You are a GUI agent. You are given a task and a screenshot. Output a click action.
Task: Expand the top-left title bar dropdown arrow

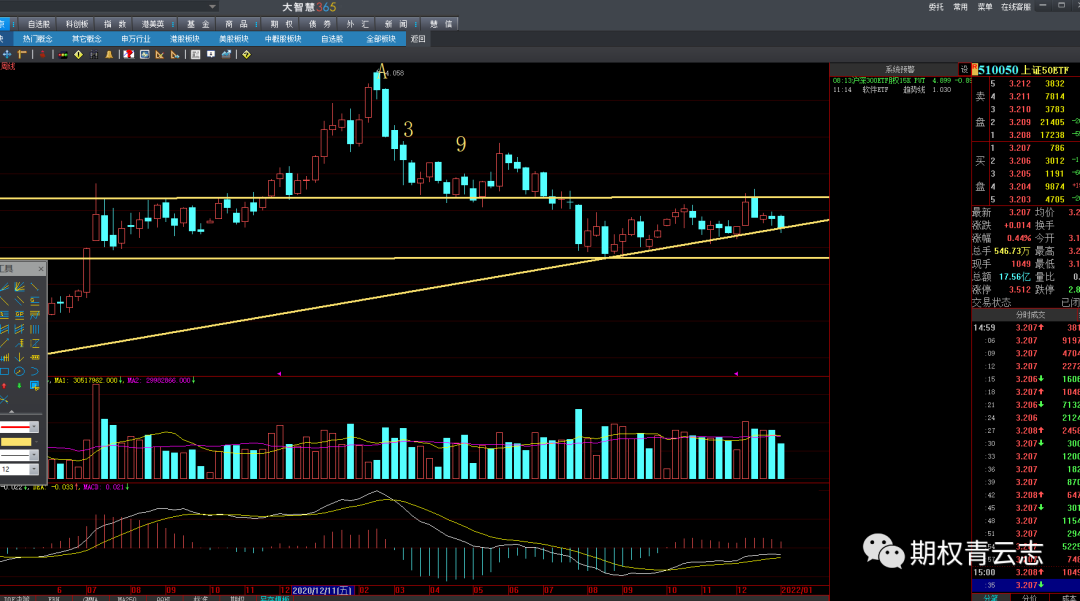pos(213,7)
